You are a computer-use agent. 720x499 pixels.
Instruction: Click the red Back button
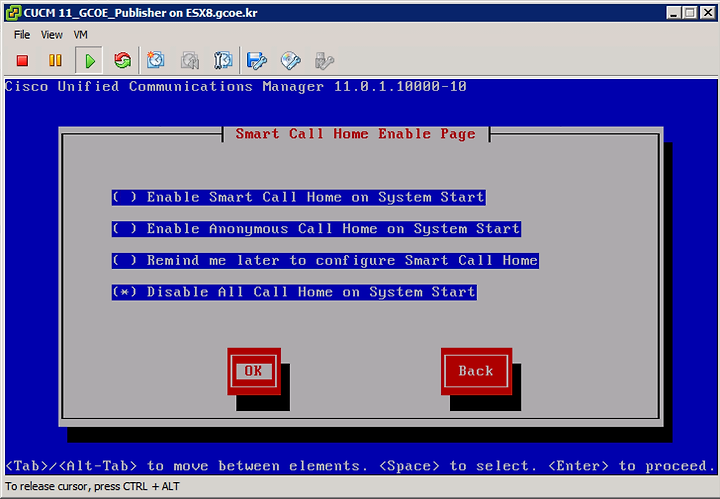click(x=476, y=371)
